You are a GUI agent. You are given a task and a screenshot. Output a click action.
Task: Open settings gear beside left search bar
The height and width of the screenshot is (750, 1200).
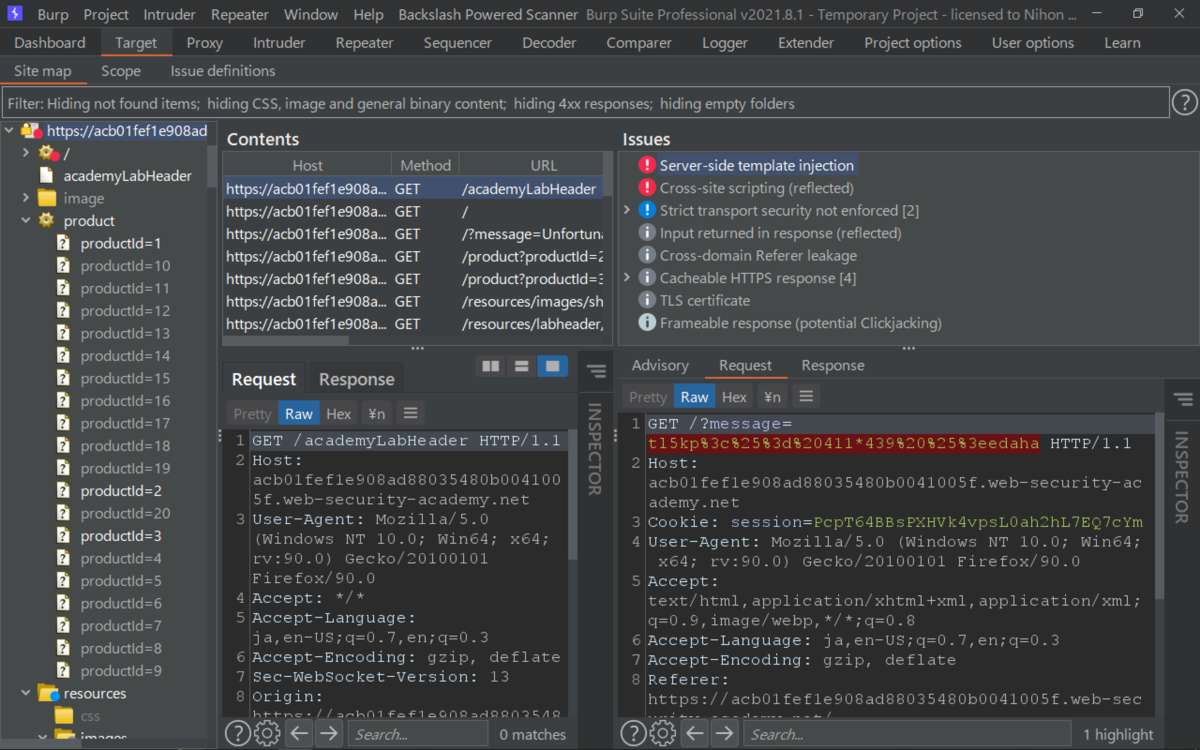point(267,734)
